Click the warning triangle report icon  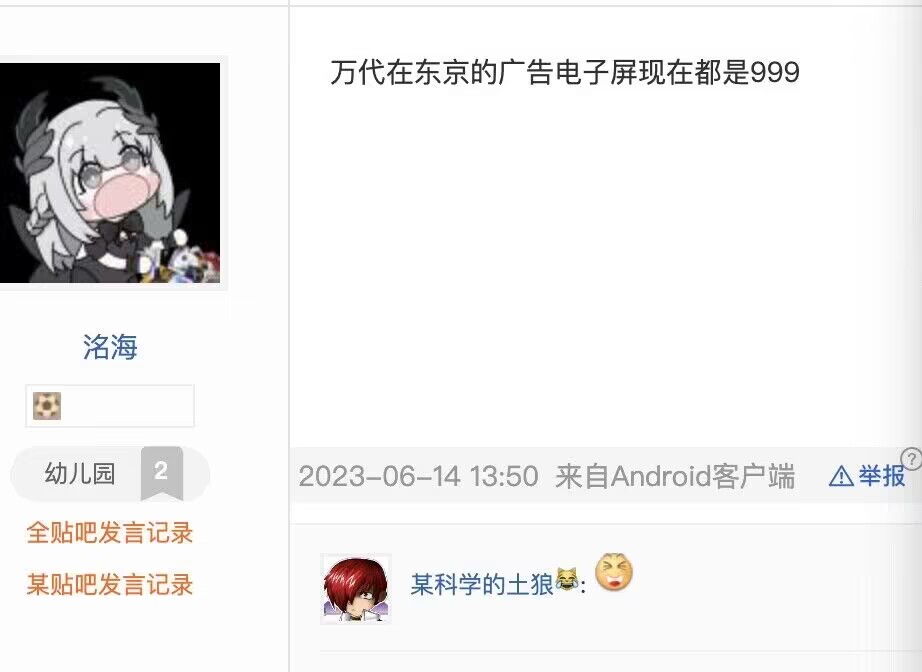[841, 476]
